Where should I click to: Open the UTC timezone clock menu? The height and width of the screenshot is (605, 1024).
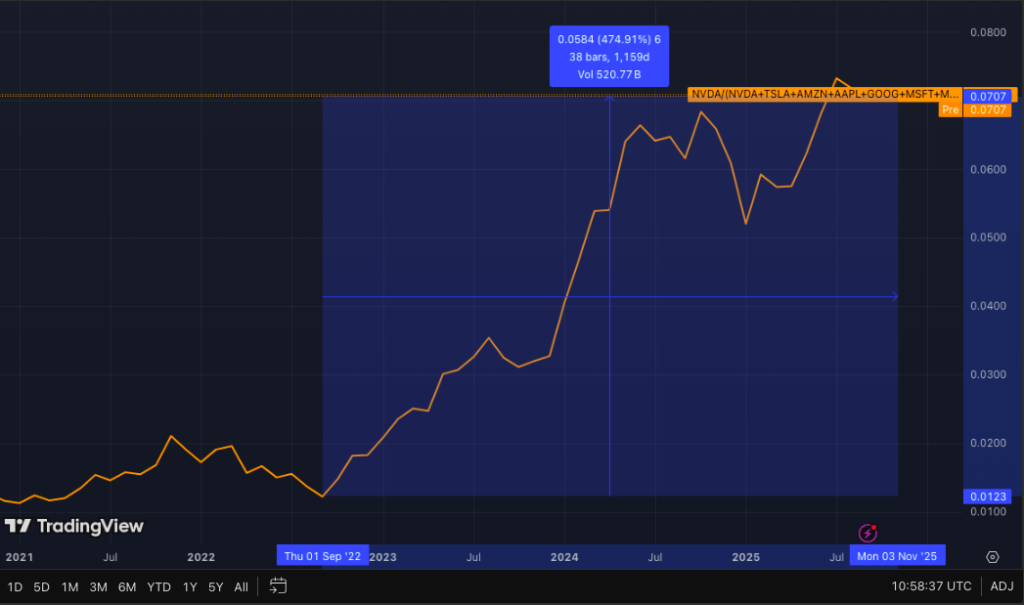pos(929,587)
